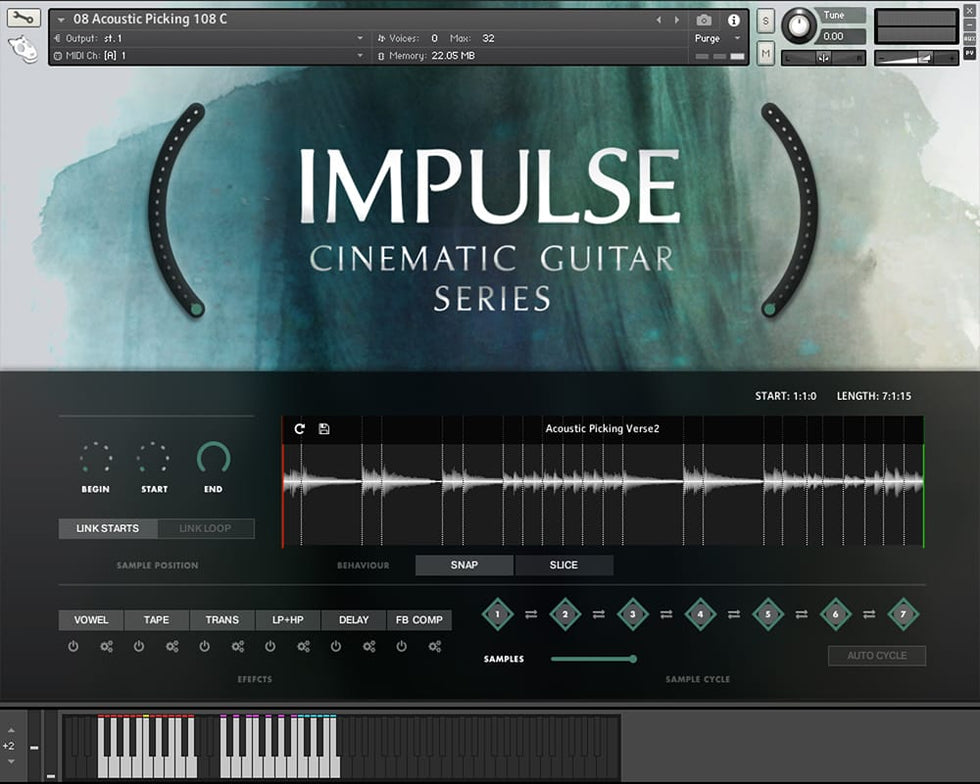Expand the instrument name dropdown arrow
Screen dimensions: 980x784
(x=62, y=20)
